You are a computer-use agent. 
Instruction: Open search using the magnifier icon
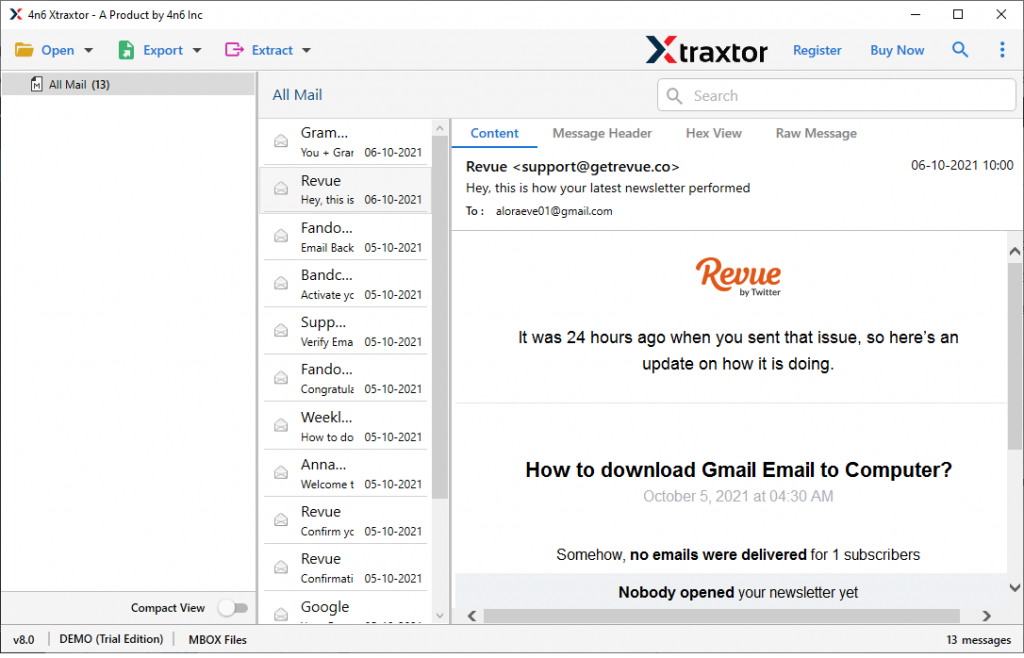click(x=959, y=49)
